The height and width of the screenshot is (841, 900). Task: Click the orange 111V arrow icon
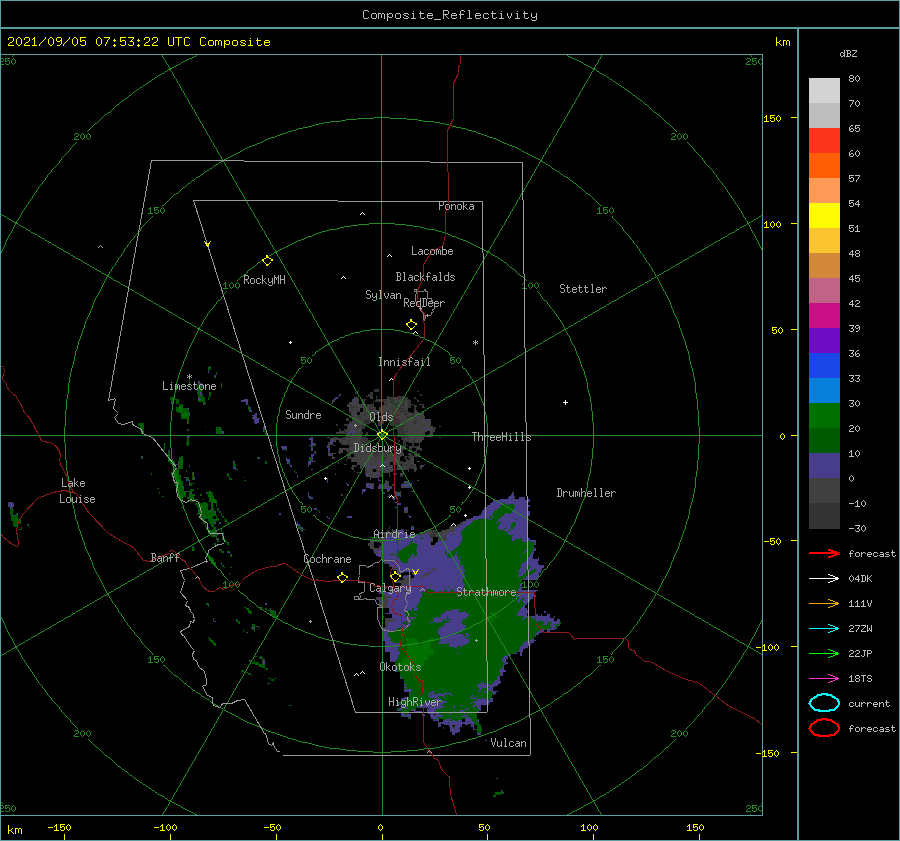[x=824, y=603]
